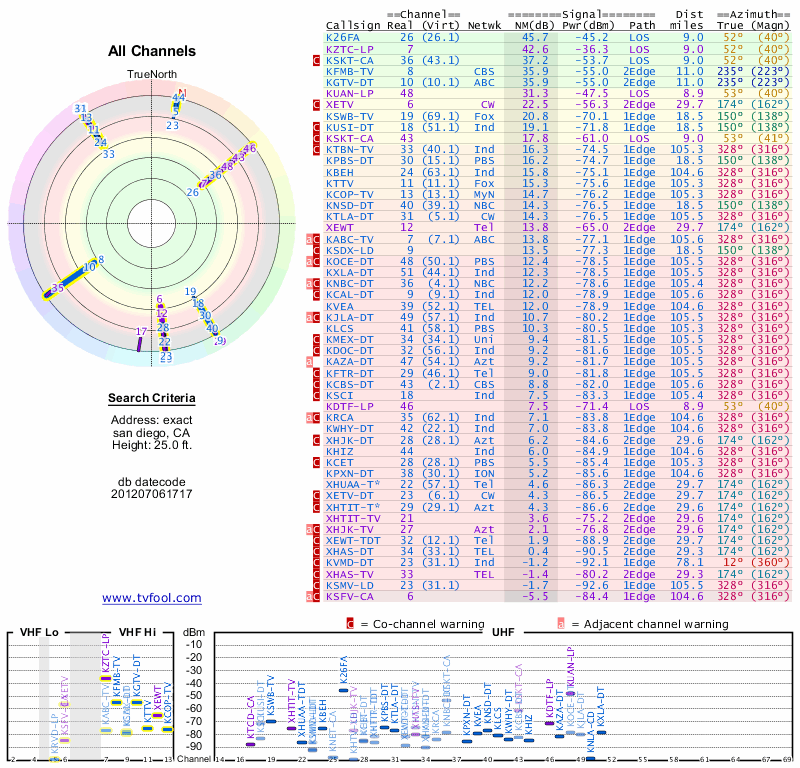Select the KDTF-LP callsign row
This screenshot has width=800, height=768.
point(558,407)
